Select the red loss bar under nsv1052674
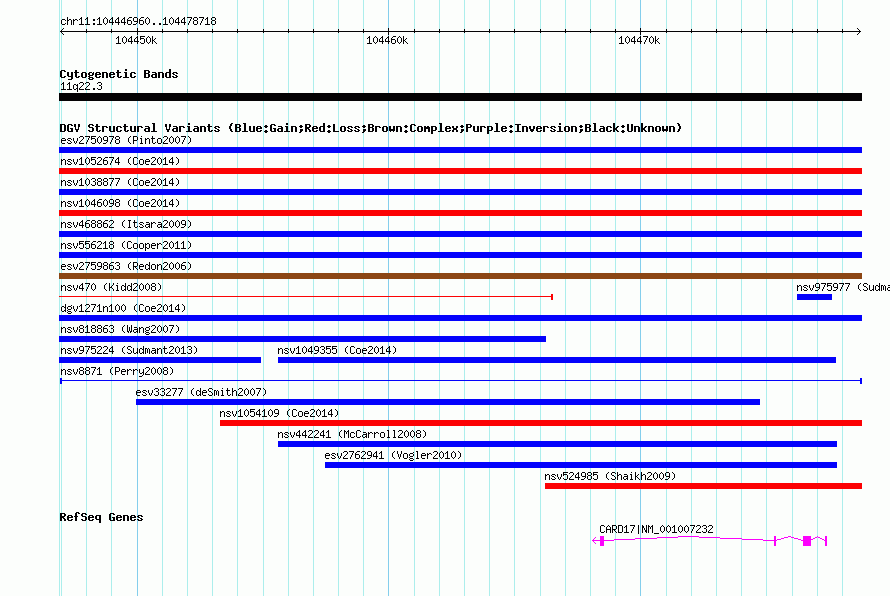This screenshot has height=596, width=890. 460,171
